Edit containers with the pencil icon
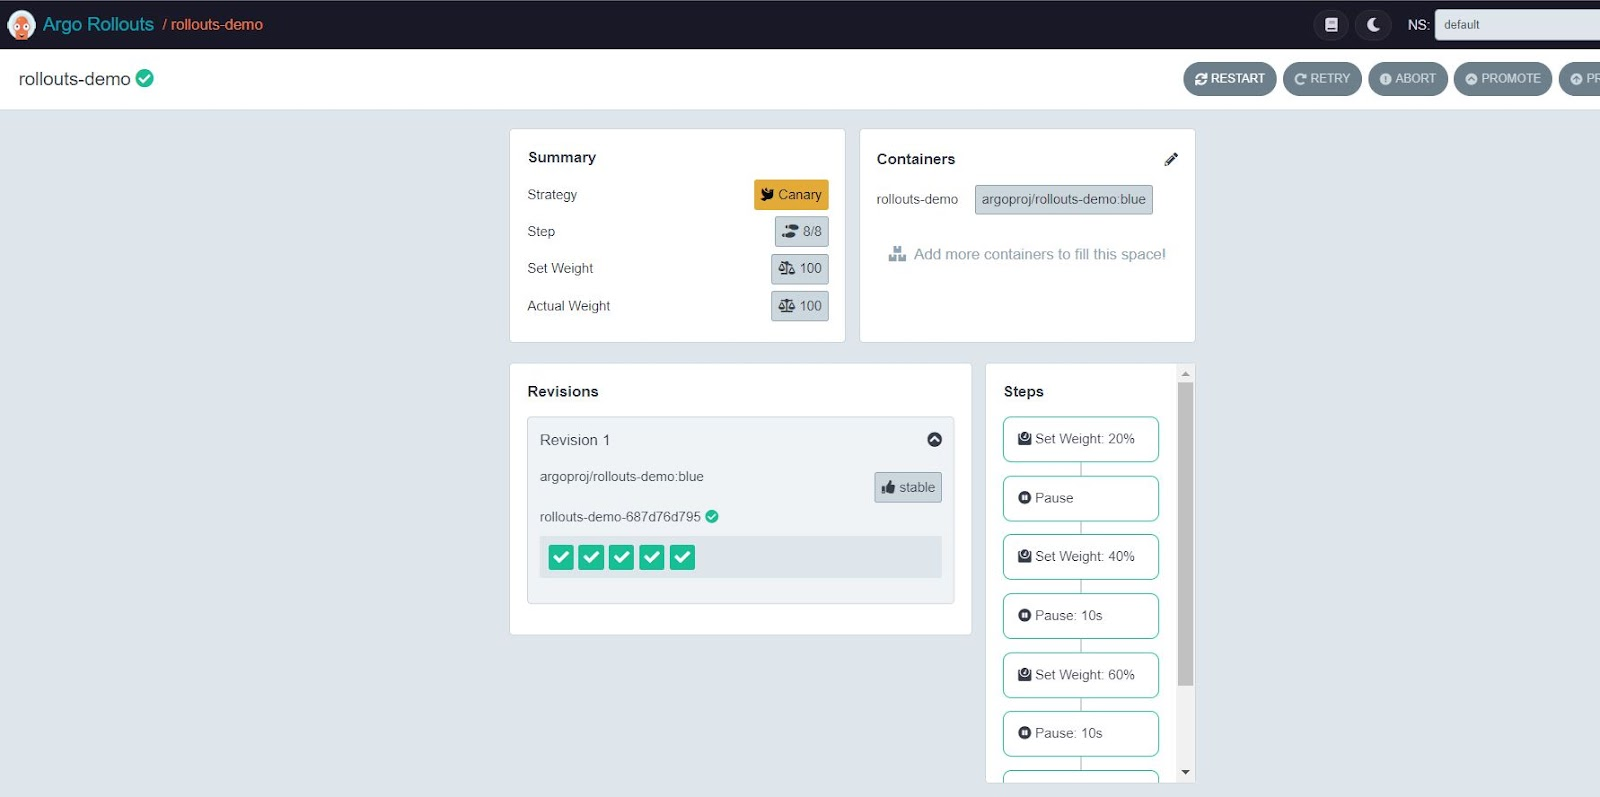The width and height of the screenshot is (1600, 797). coord(1171,159)
